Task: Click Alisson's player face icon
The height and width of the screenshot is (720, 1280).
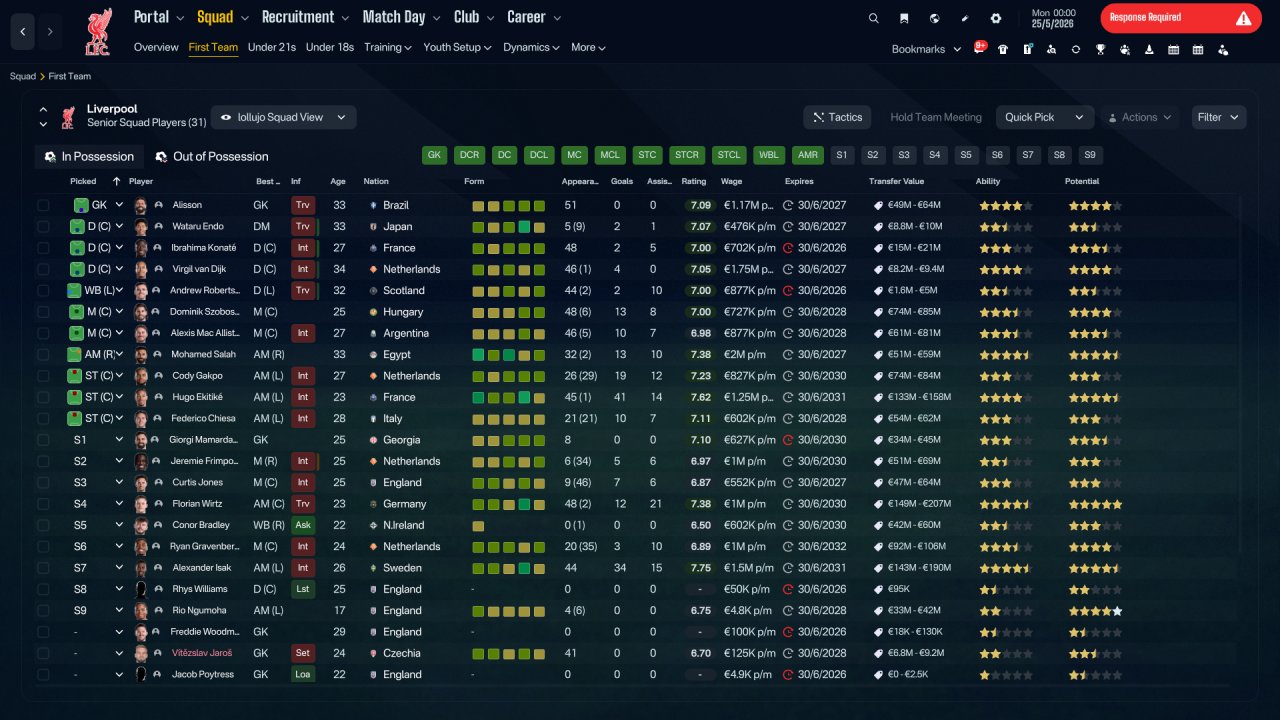Action: pos(141,205)
